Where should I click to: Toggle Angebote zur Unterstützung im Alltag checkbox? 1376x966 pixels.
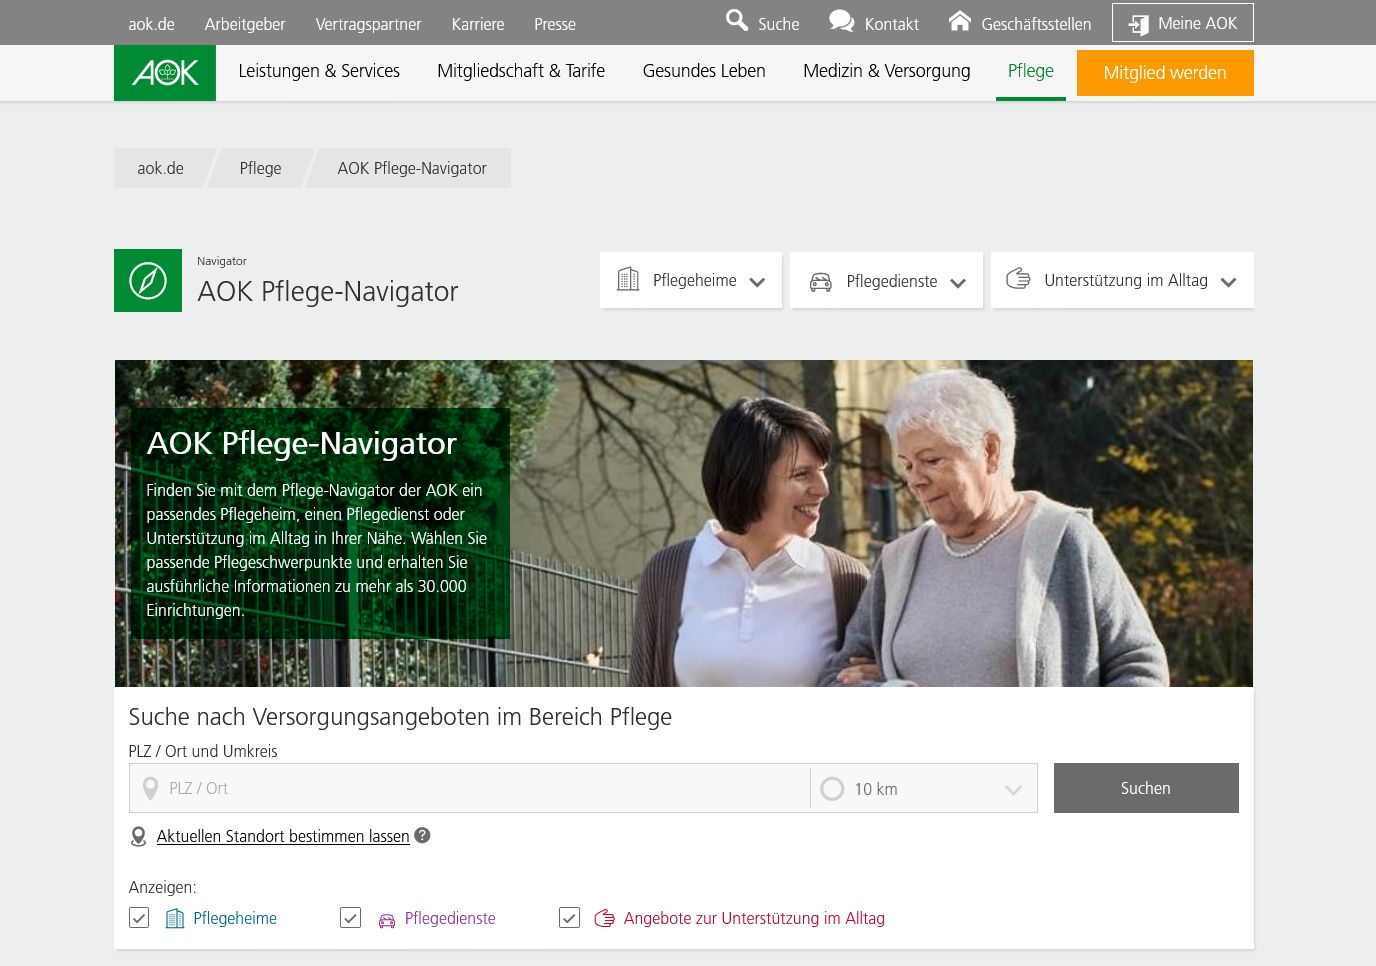pos(569,918)
